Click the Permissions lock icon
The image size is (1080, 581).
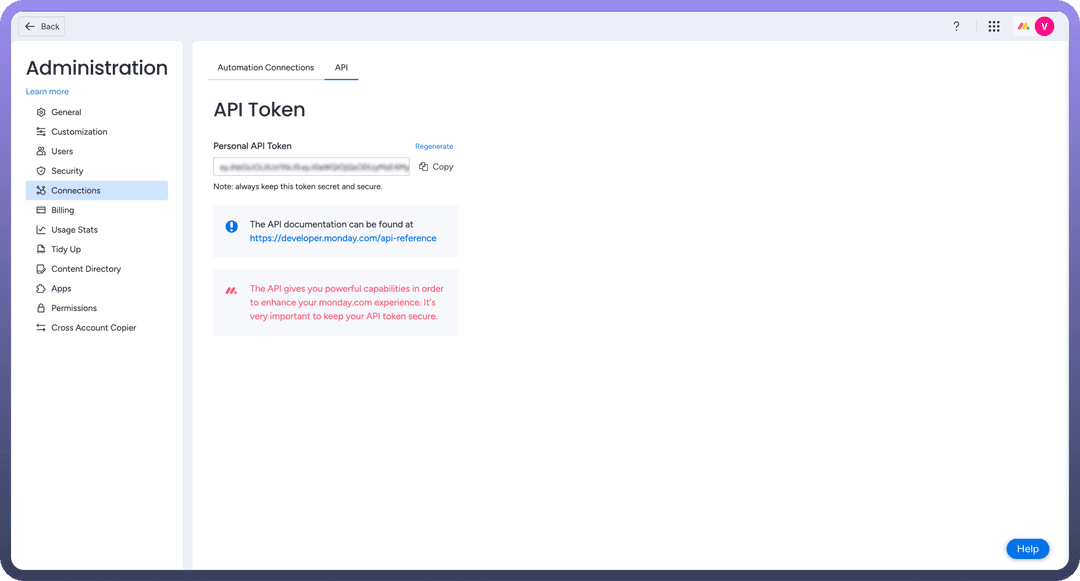(x=41, y=308)
